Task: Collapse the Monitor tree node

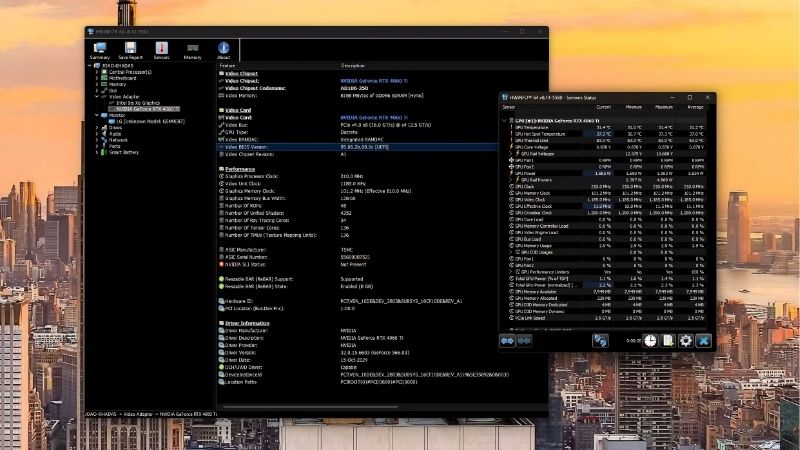Action: 96,115
